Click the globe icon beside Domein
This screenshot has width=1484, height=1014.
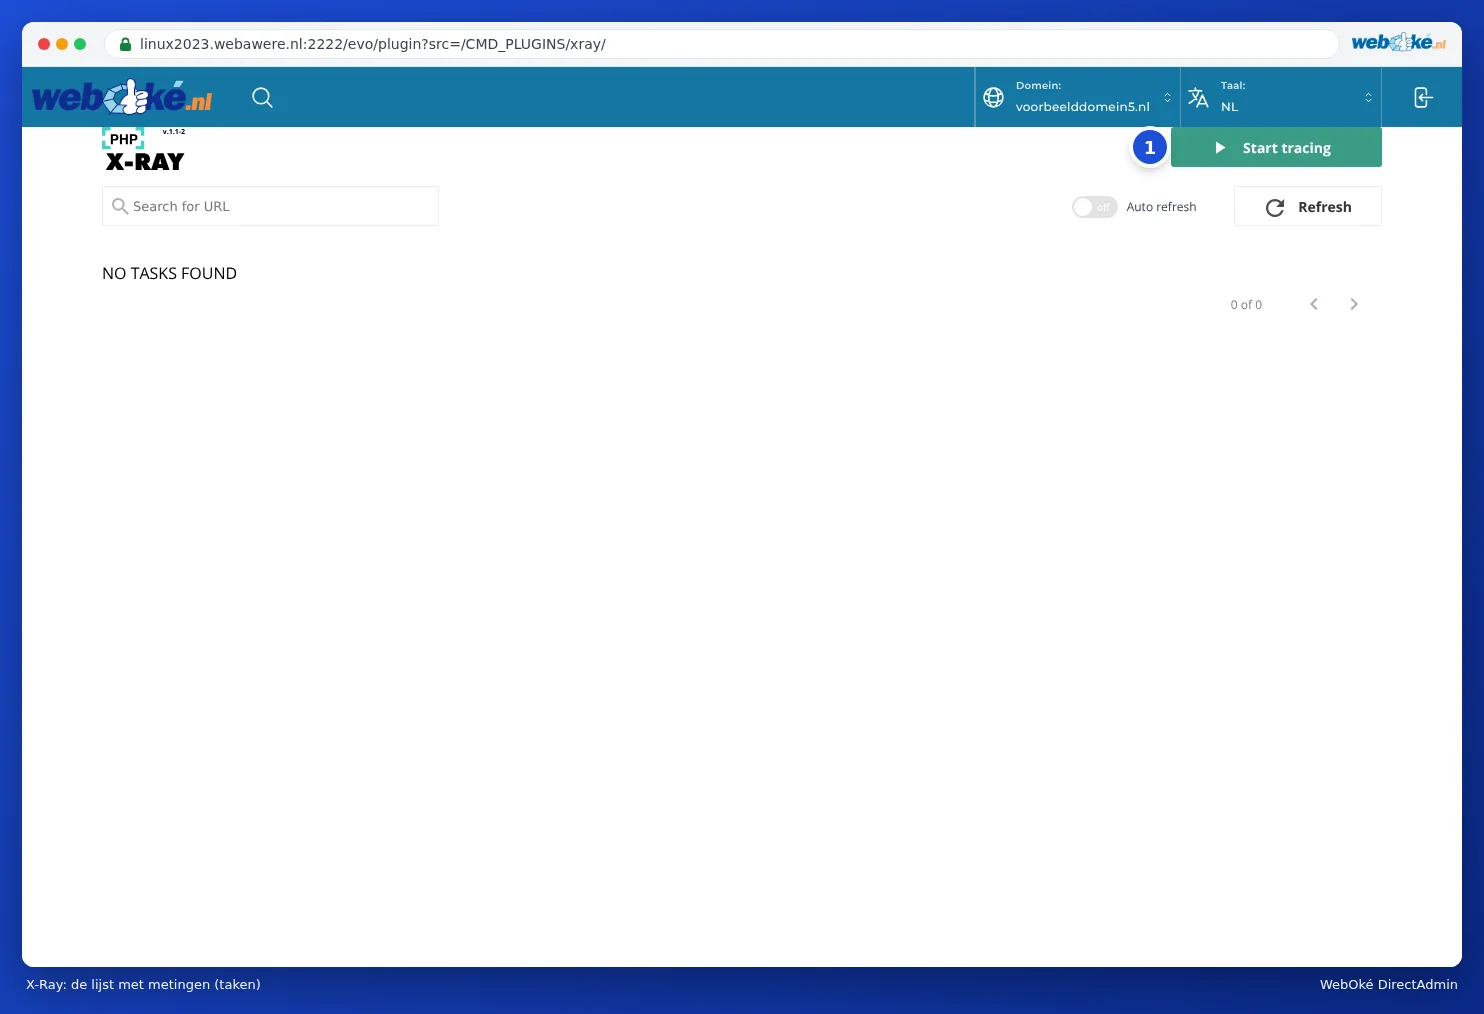993,97
